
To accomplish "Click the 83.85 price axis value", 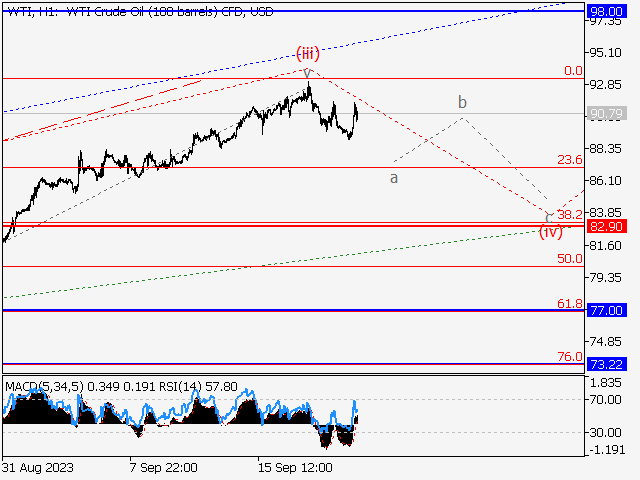I will point(605,213).
